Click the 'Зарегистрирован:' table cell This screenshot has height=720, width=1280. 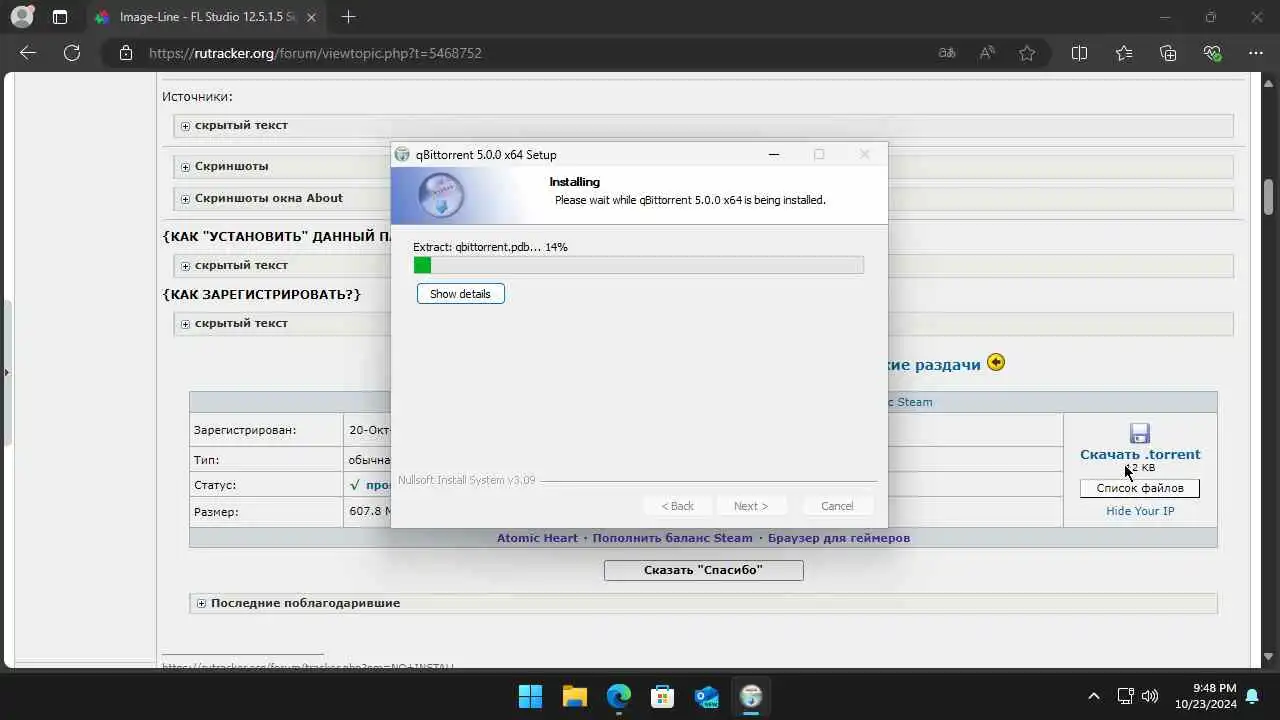click(x=266, y=430)
